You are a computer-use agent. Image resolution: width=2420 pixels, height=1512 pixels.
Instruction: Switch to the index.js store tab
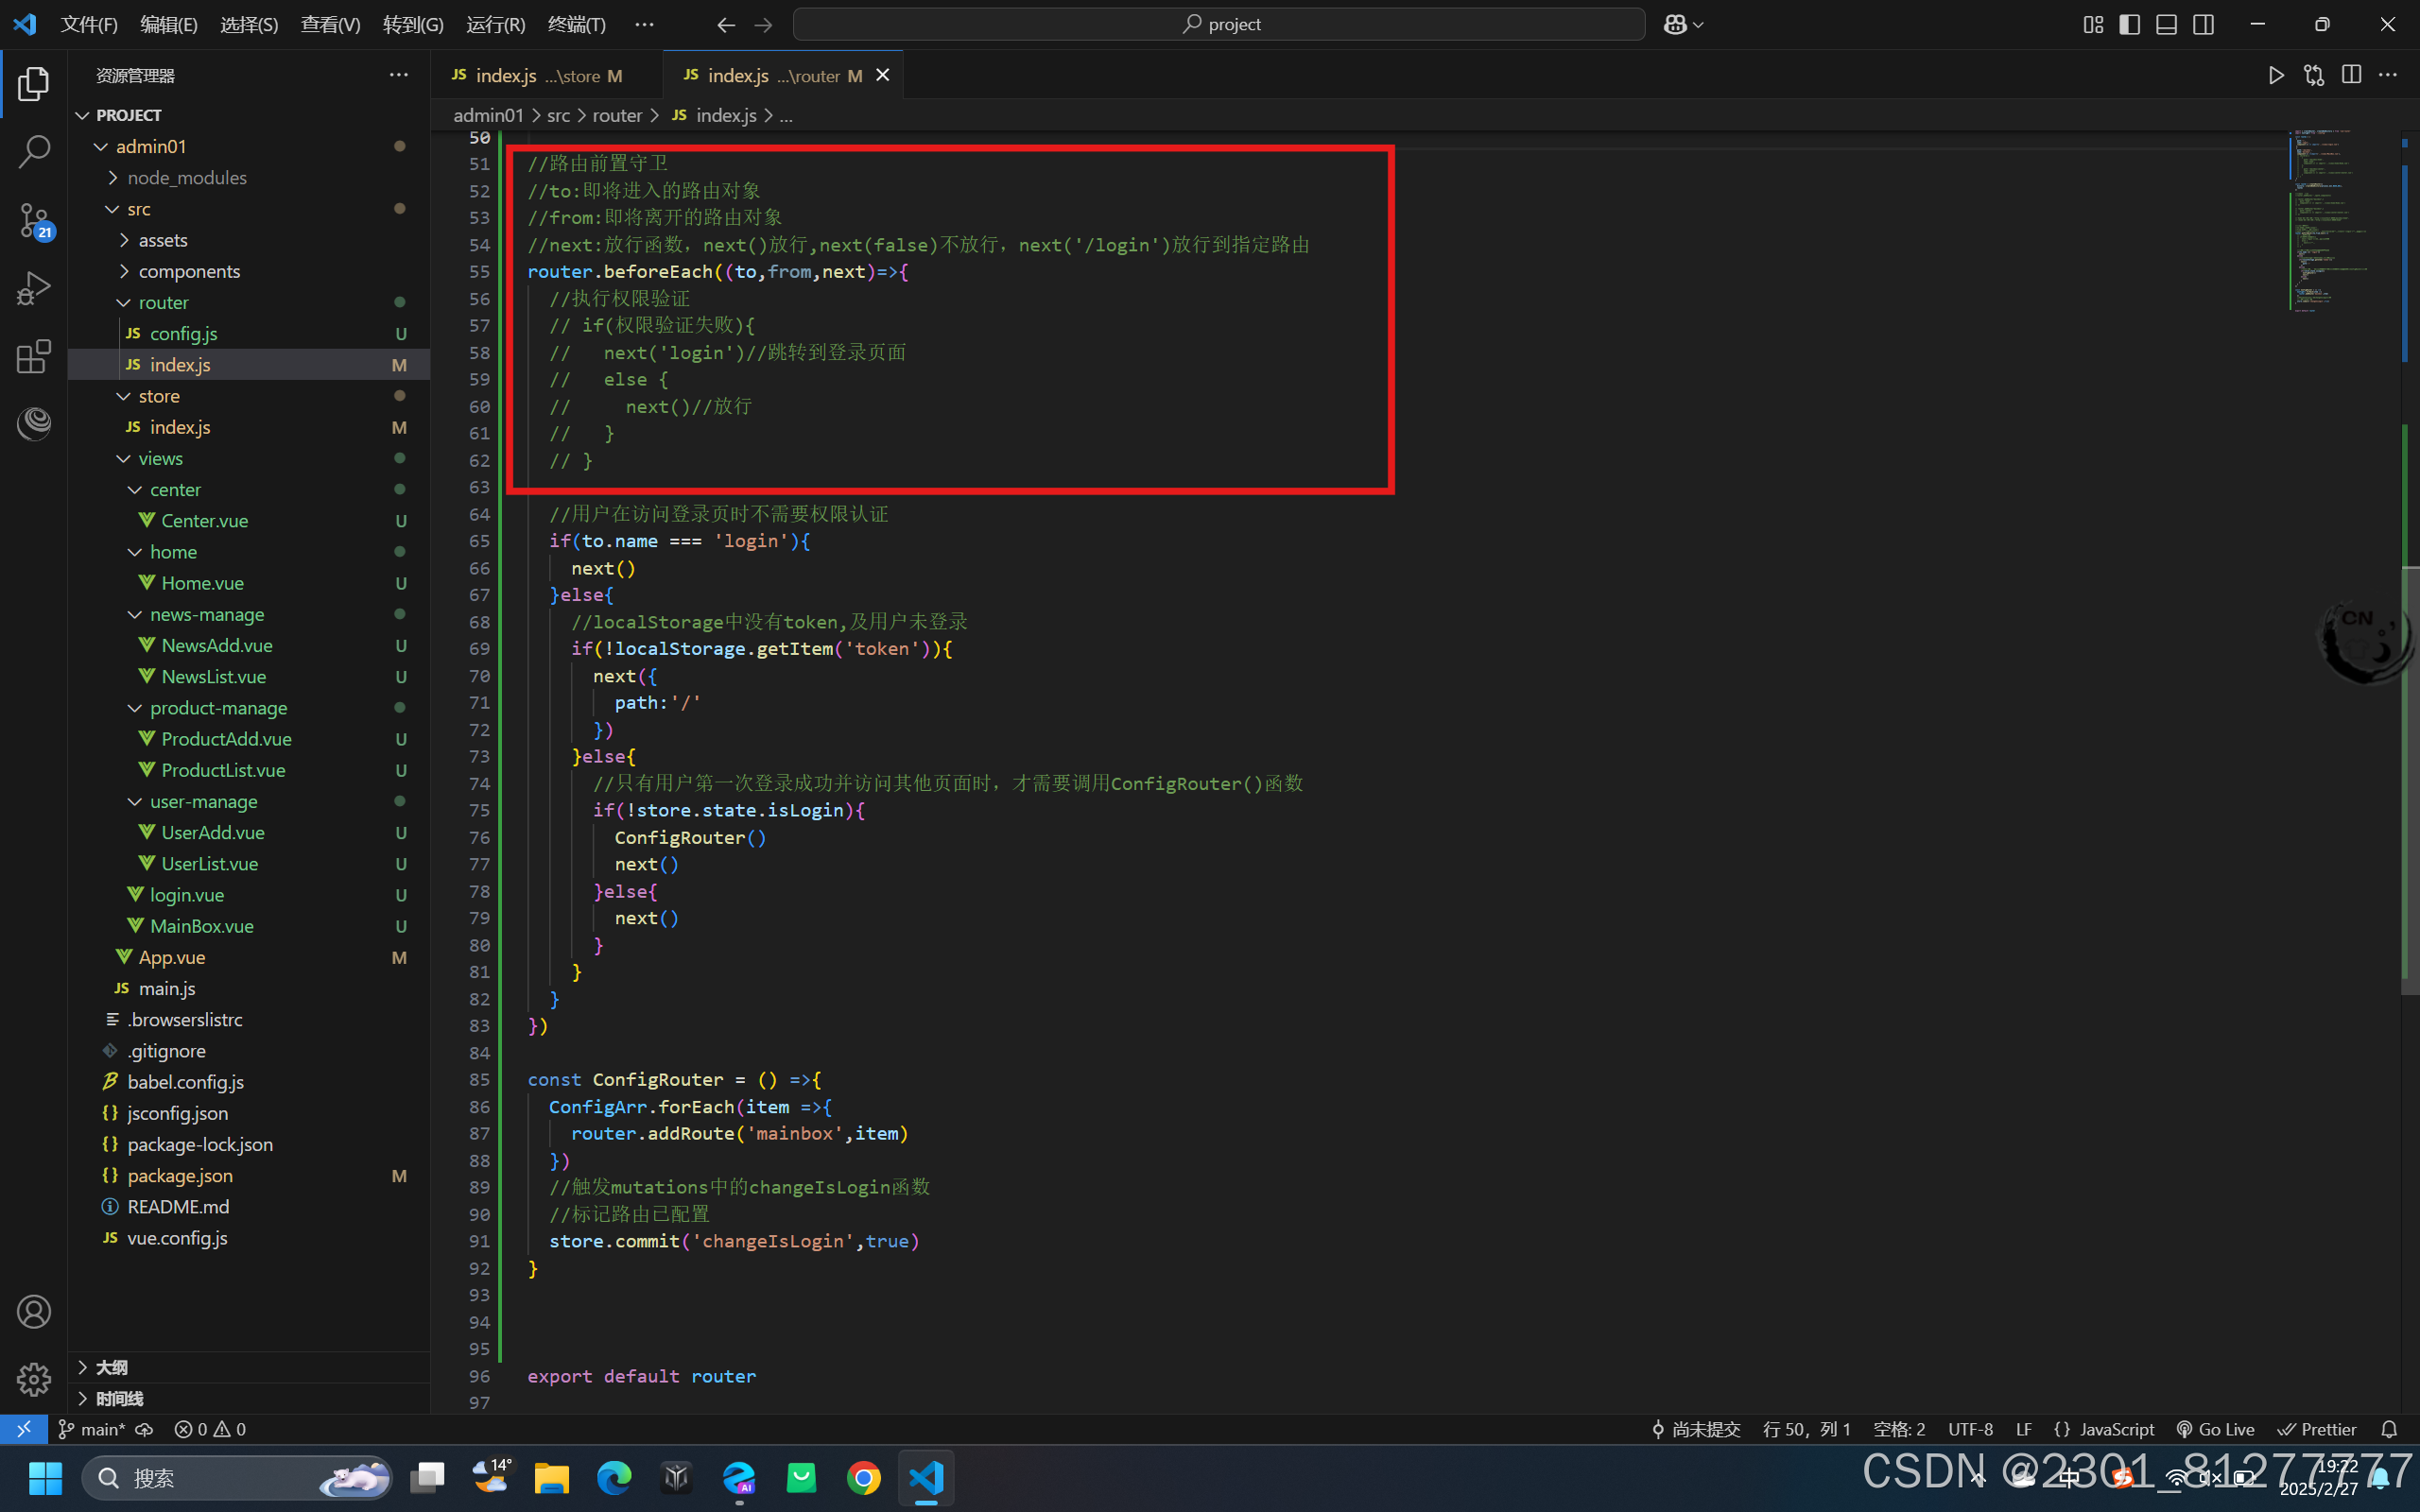537,76
